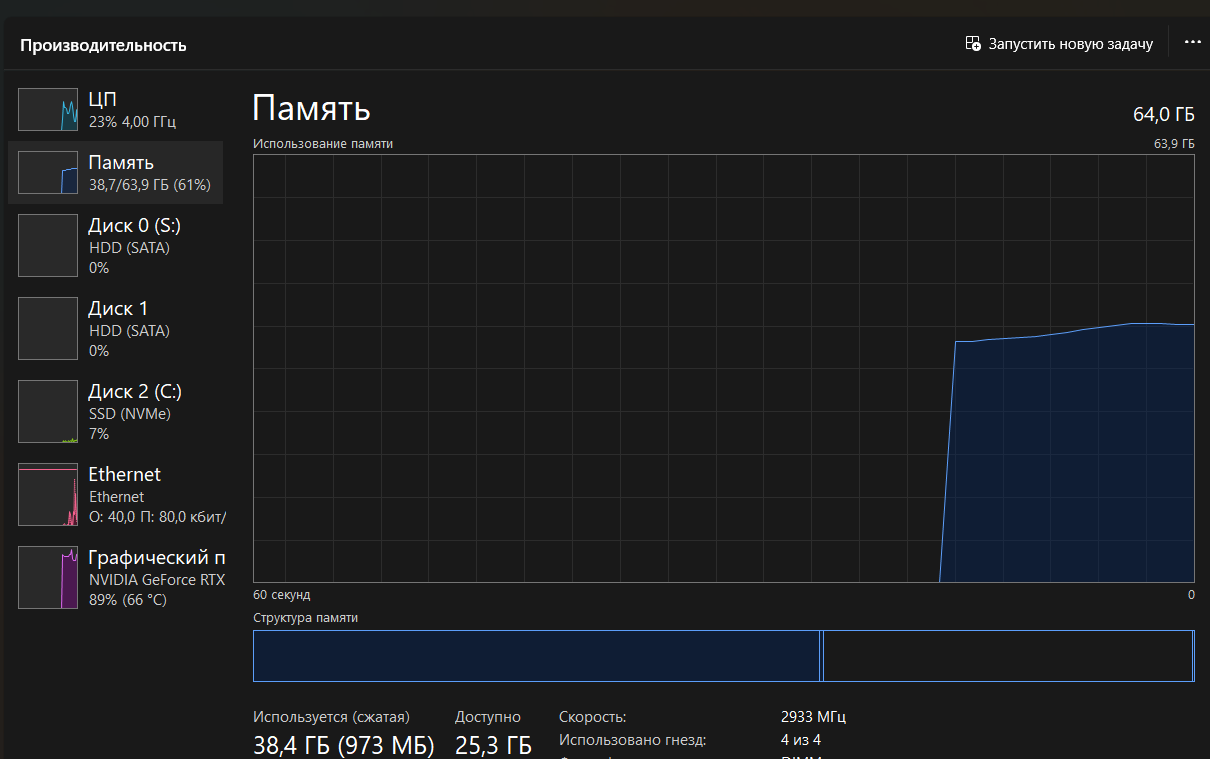
Task: Click the 'Диск 1' HDD (SATA) label
Action: [129, 330]
